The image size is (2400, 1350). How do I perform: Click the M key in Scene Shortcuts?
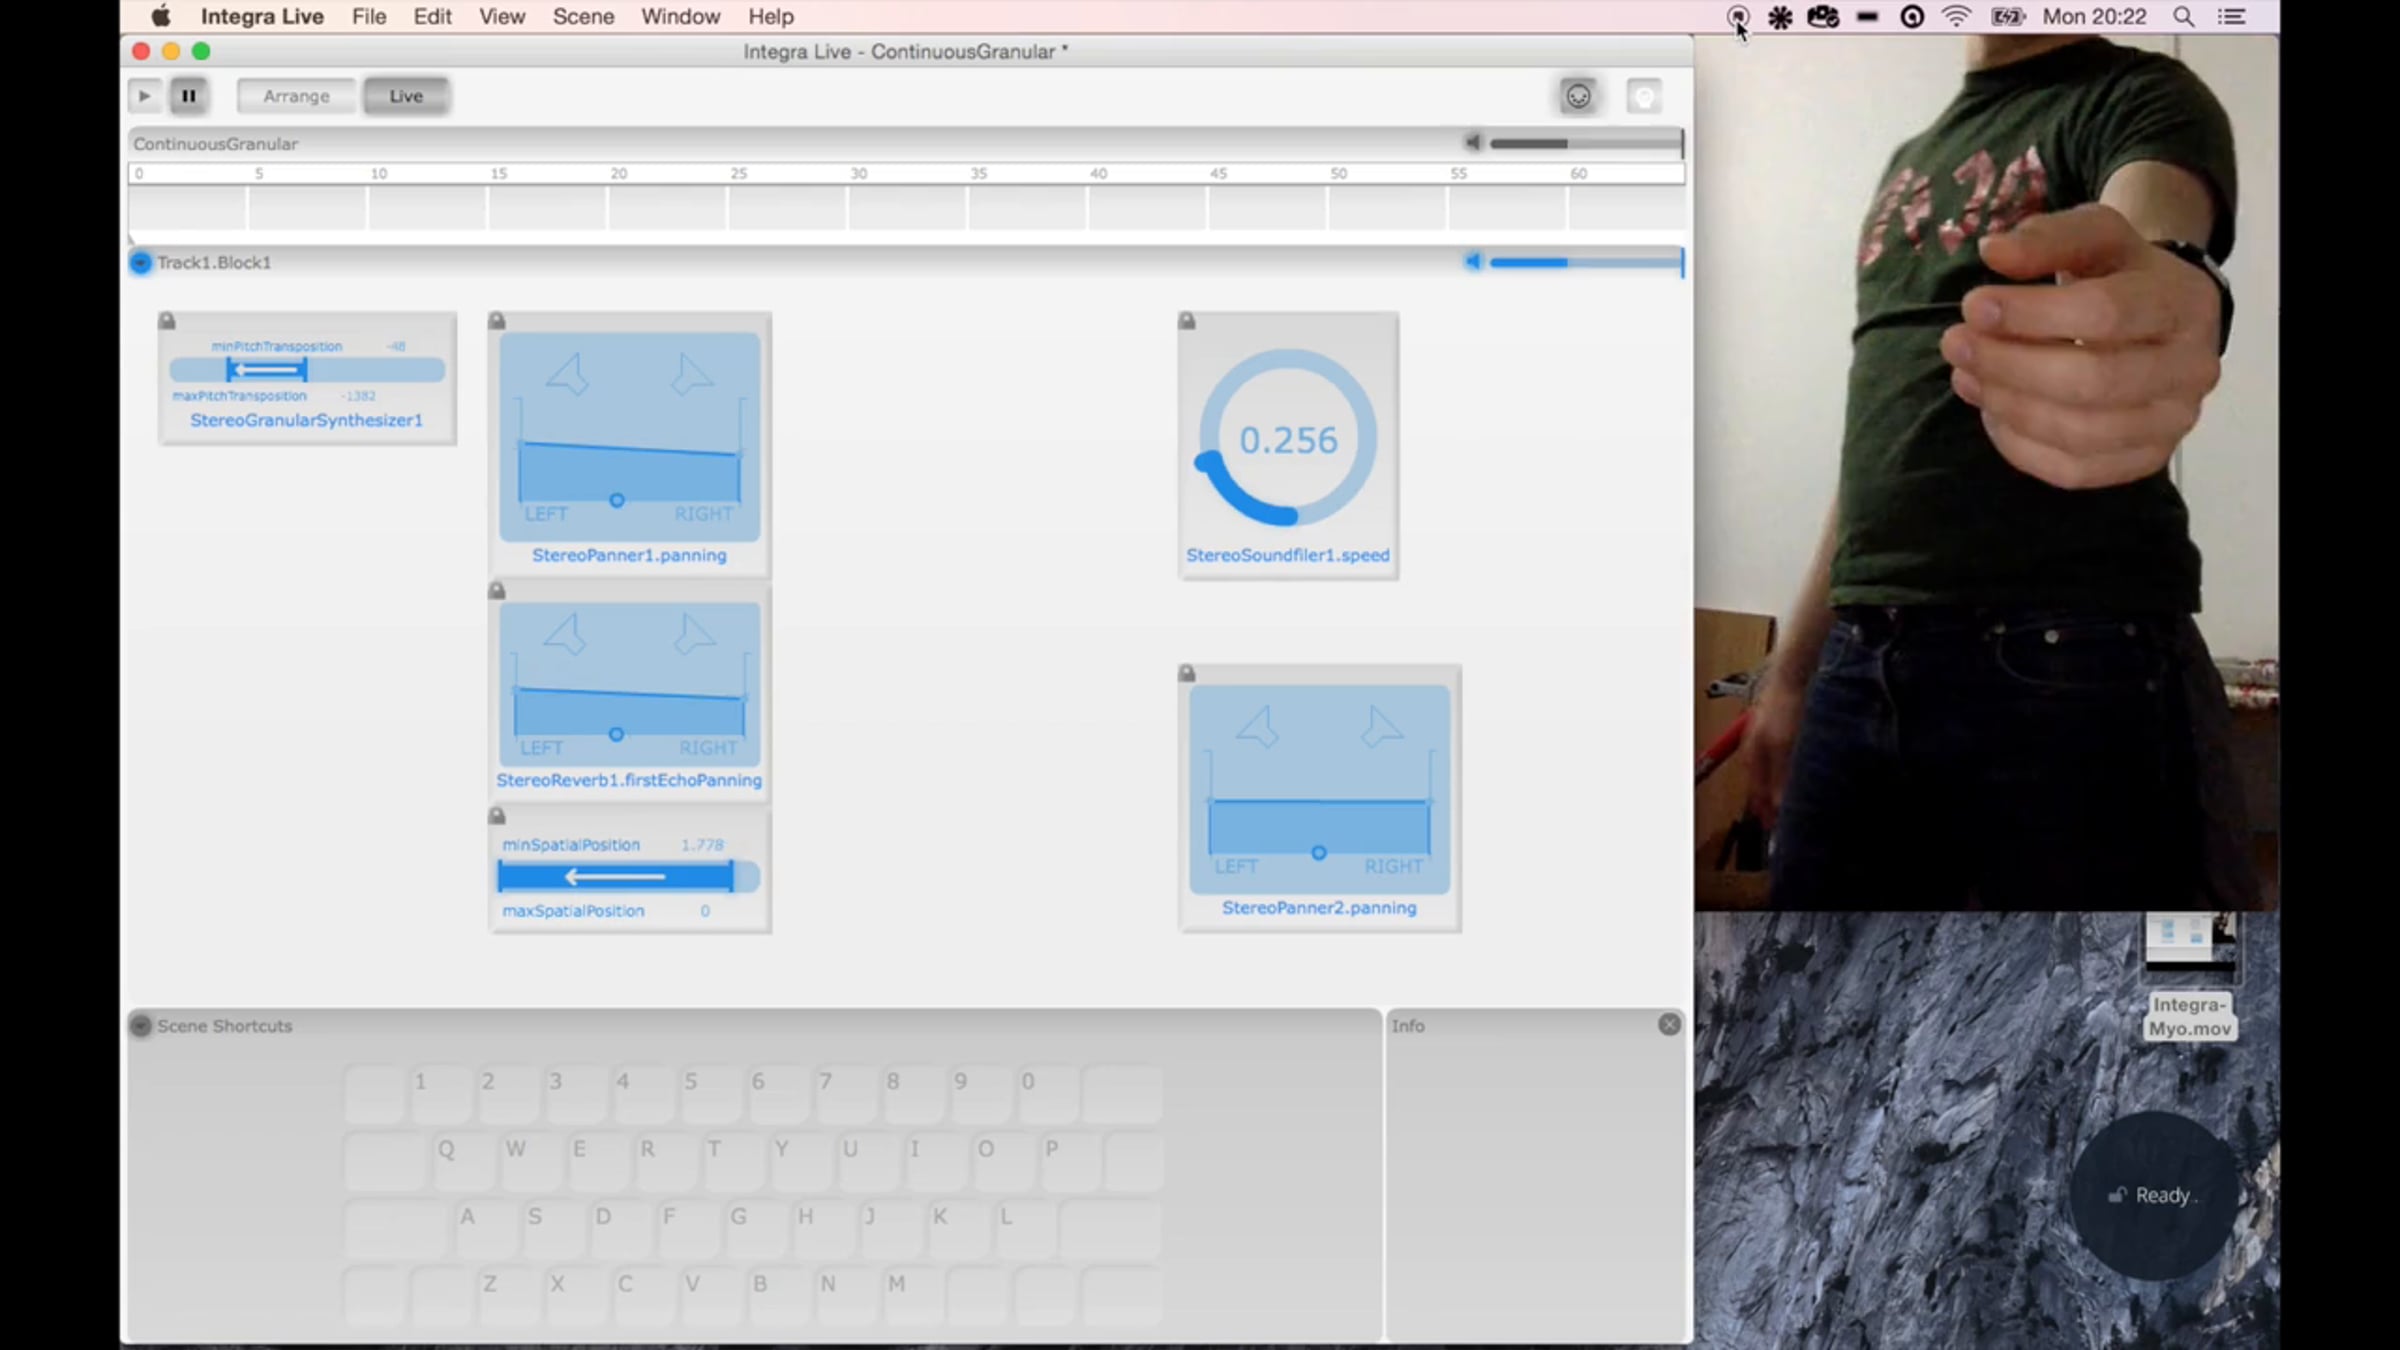tap(914, 1296)
